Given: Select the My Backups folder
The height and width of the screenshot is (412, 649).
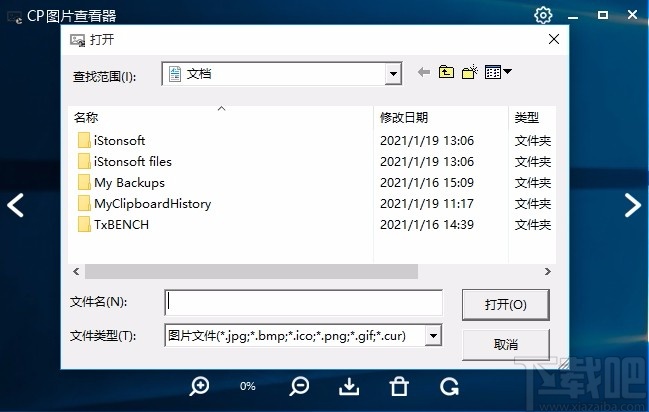Looking at the screenshot, I should pos(129,183).
